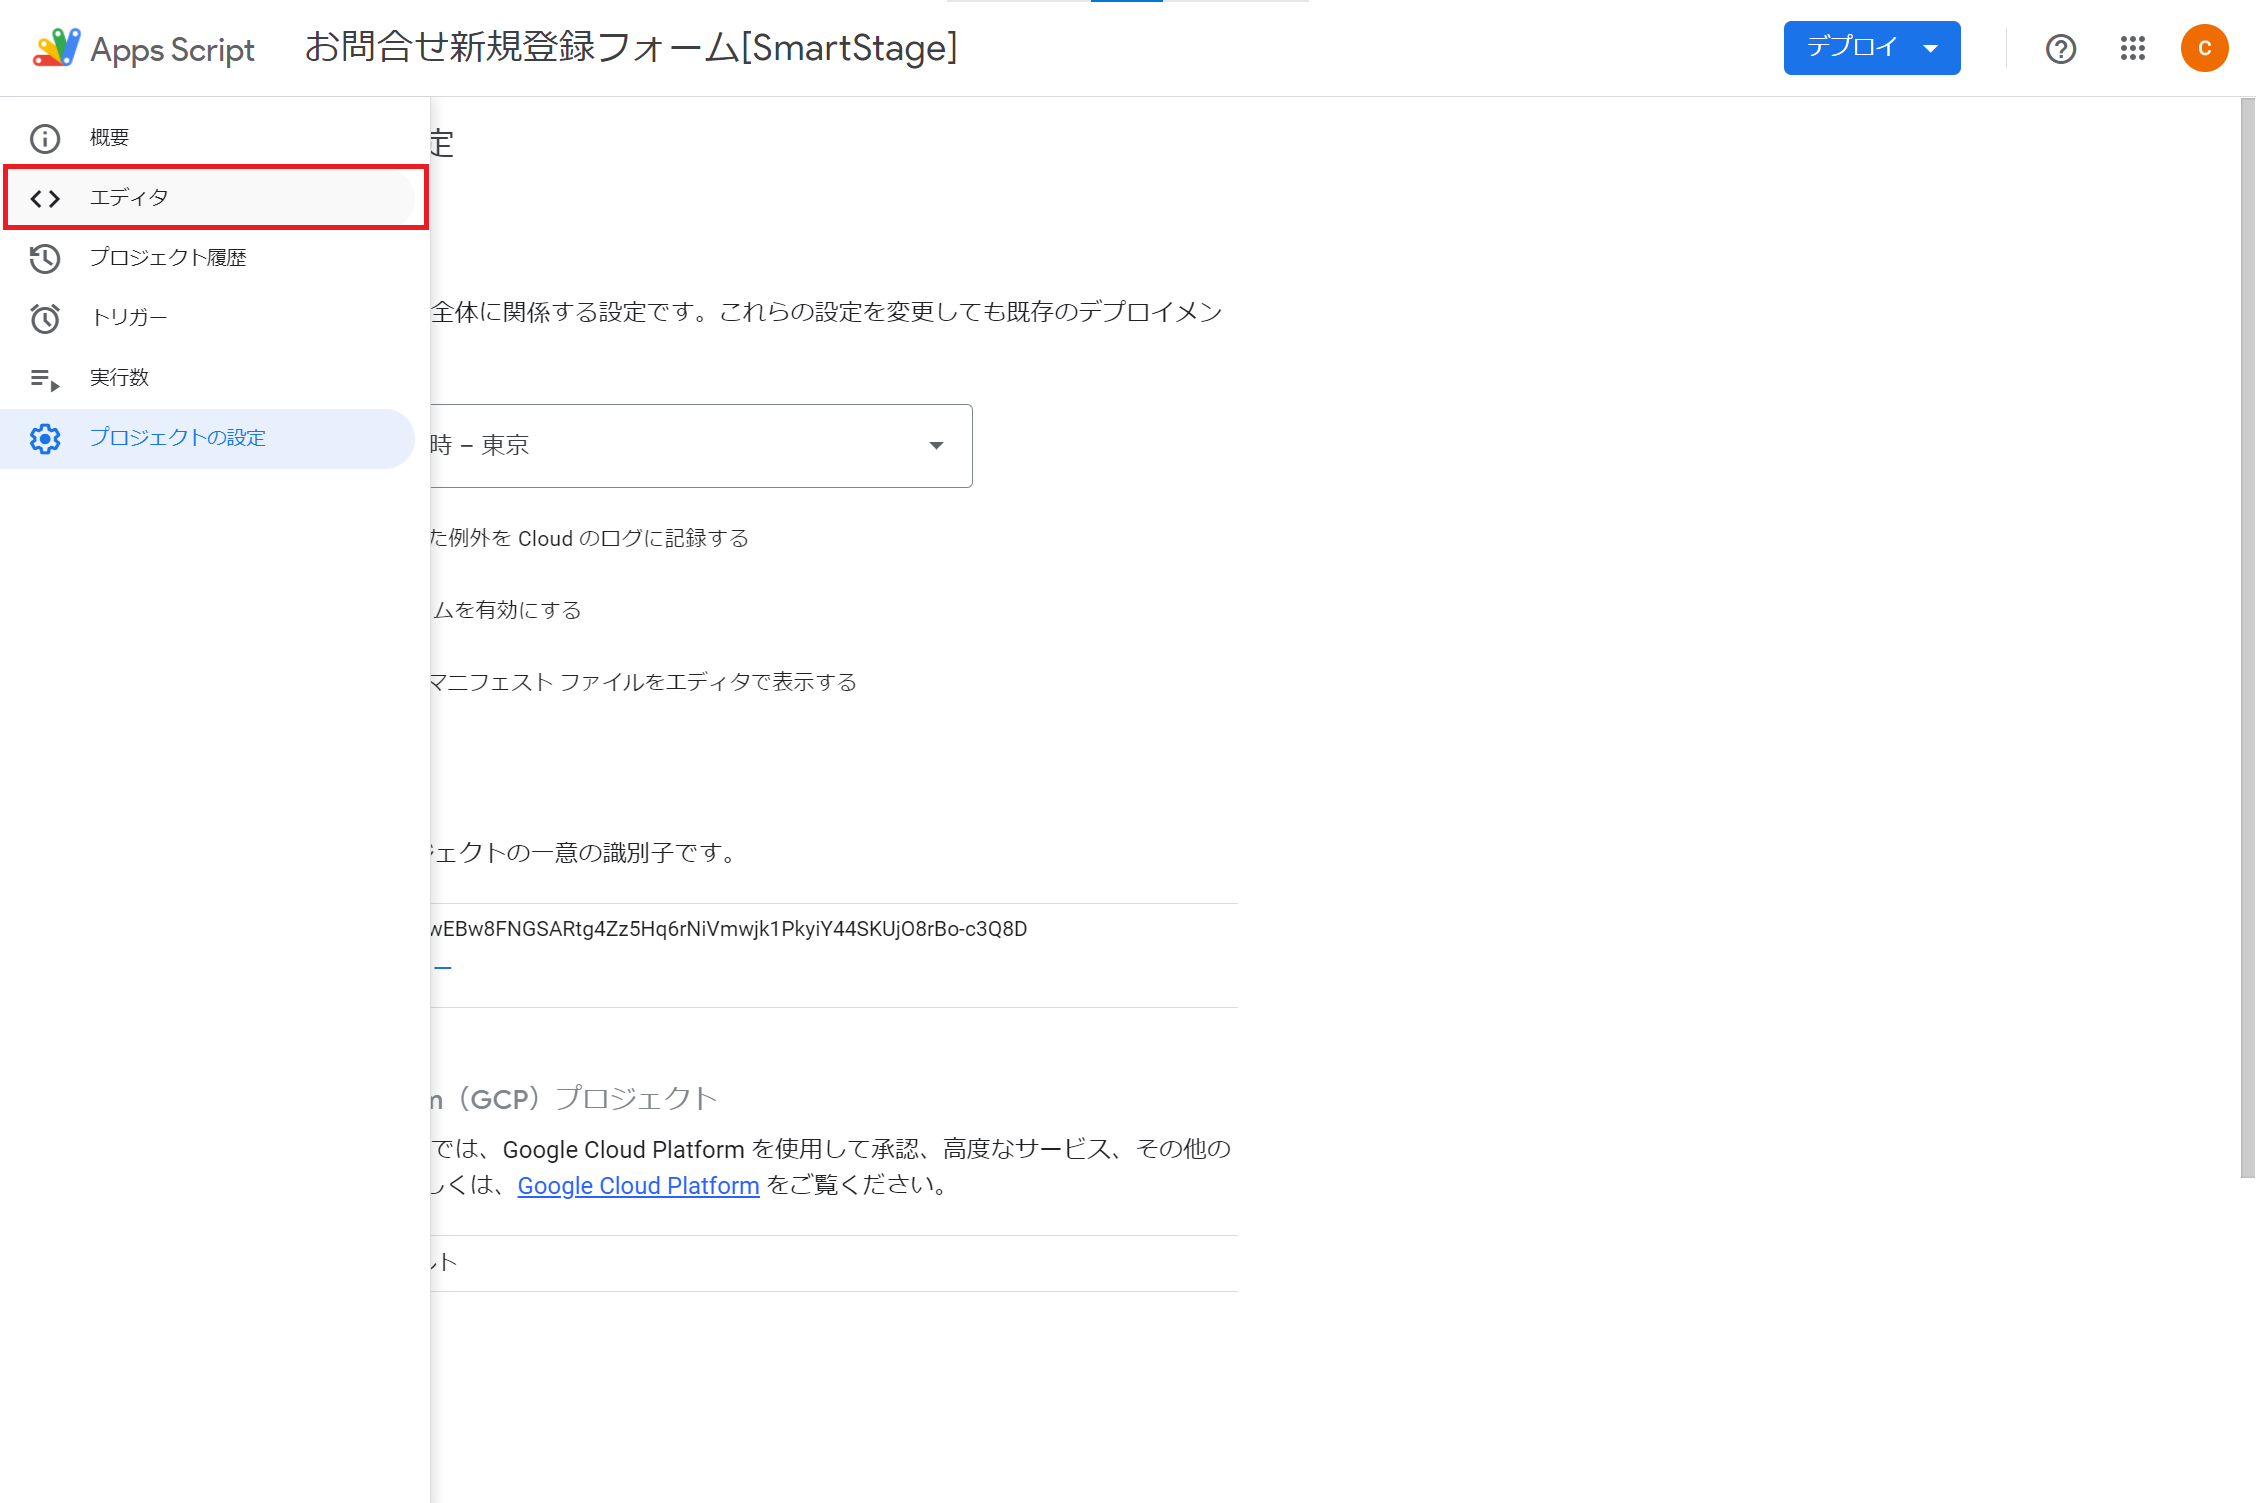
Task: Open the timezone dropdown showing 東京
Action: pyautogui.click(x=701, y=446)
